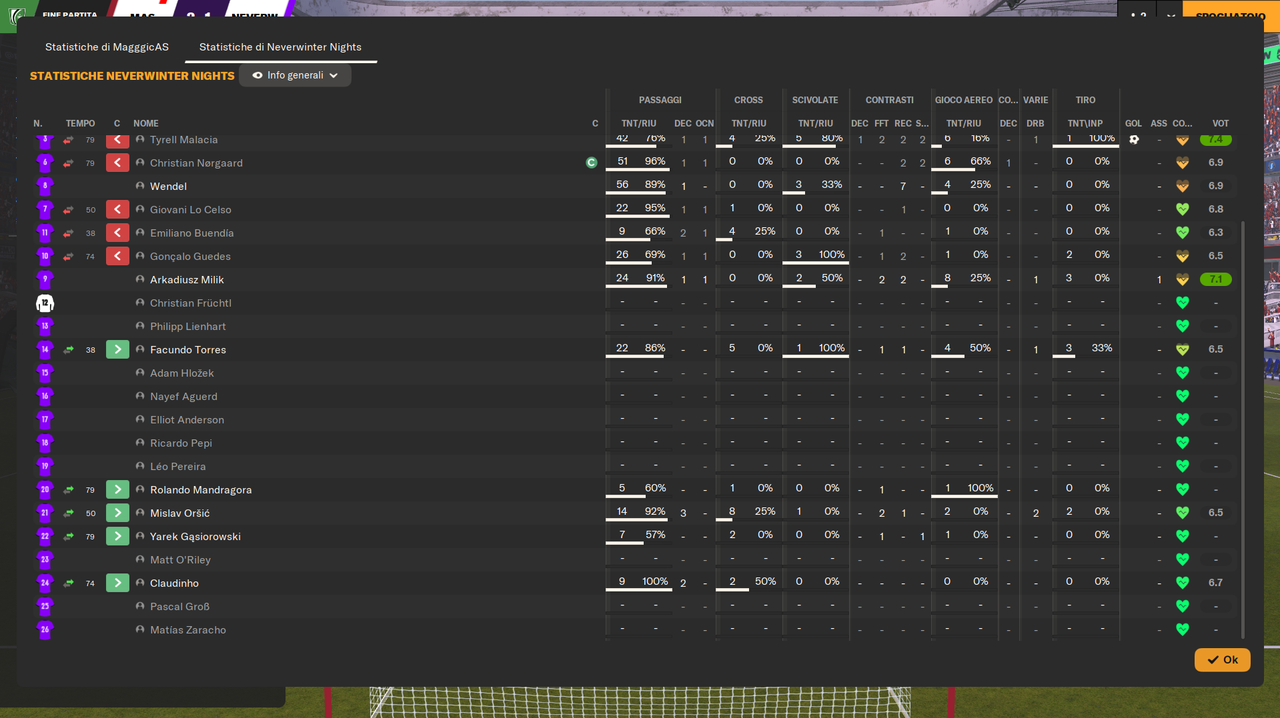Click player name Matías Zaracho
This screenshot has width=1280, height=718.
188,630
